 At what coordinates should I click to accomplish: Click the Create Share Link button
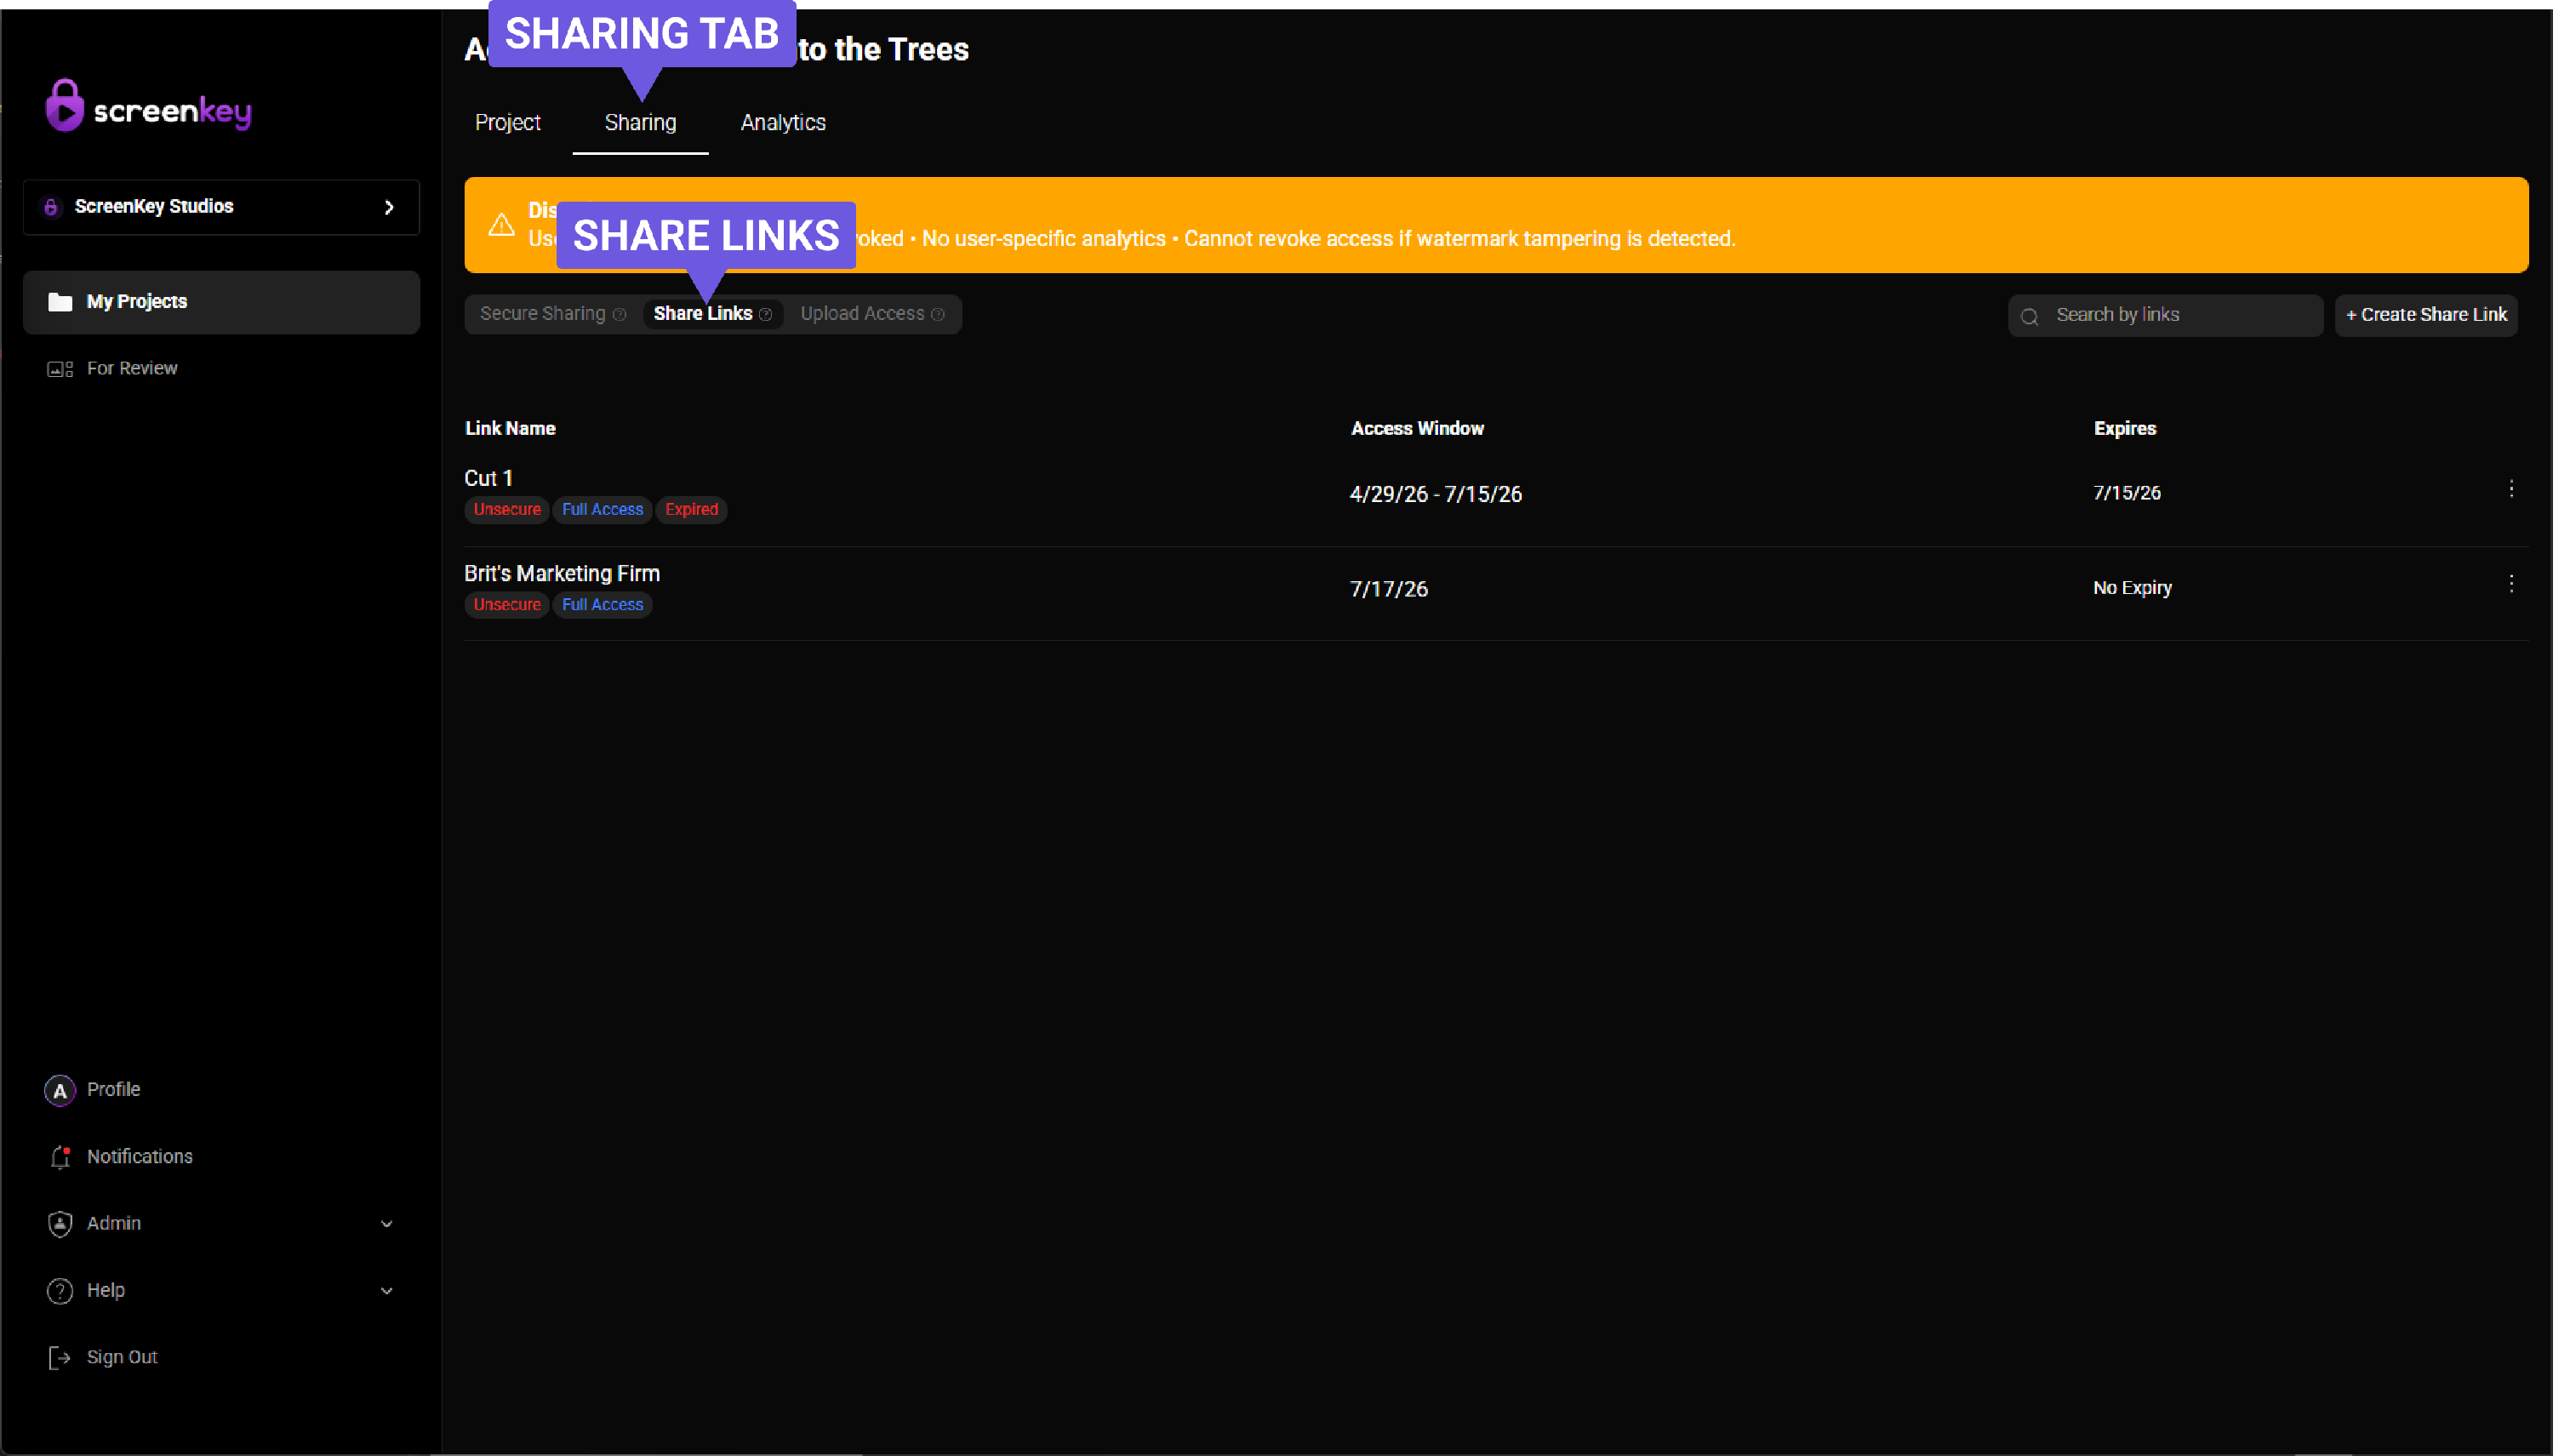2426,315
